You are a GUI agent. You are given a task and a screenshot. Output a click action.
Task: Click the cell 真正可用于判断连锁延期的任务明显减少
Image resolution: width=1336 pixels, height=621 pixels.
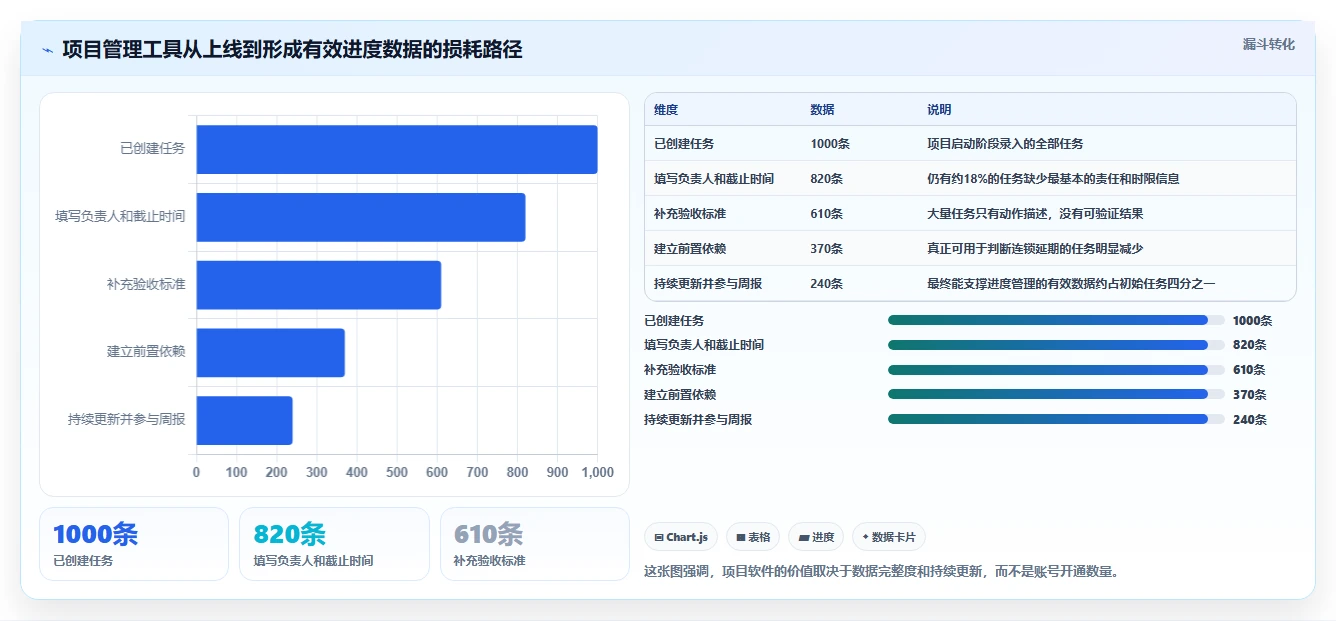click(x=1035, y=249)
